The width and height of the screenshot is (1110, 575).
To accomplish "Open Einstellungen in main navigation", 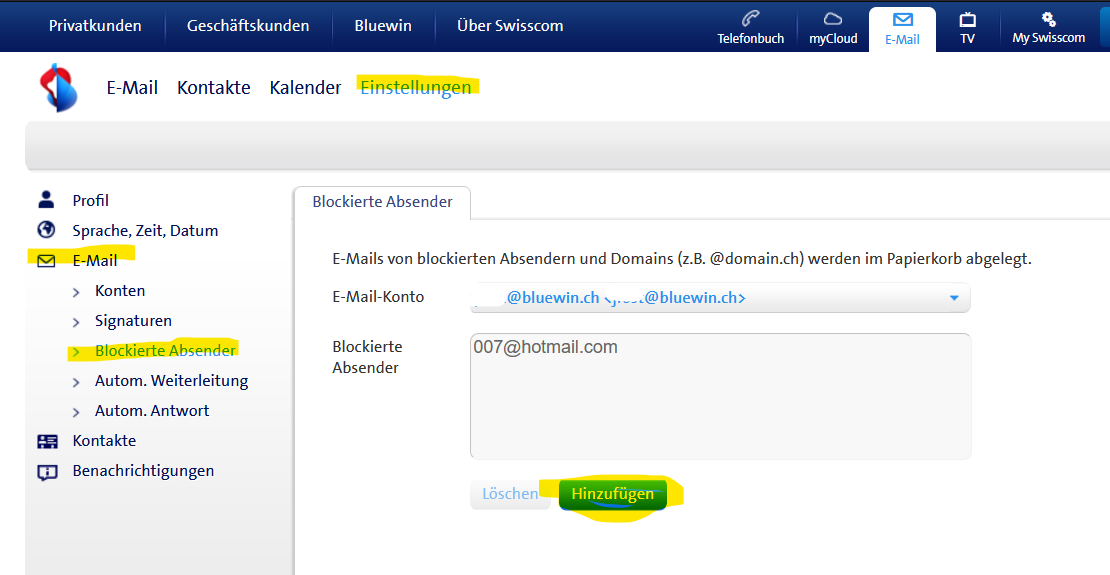I will tap(416, 88).
